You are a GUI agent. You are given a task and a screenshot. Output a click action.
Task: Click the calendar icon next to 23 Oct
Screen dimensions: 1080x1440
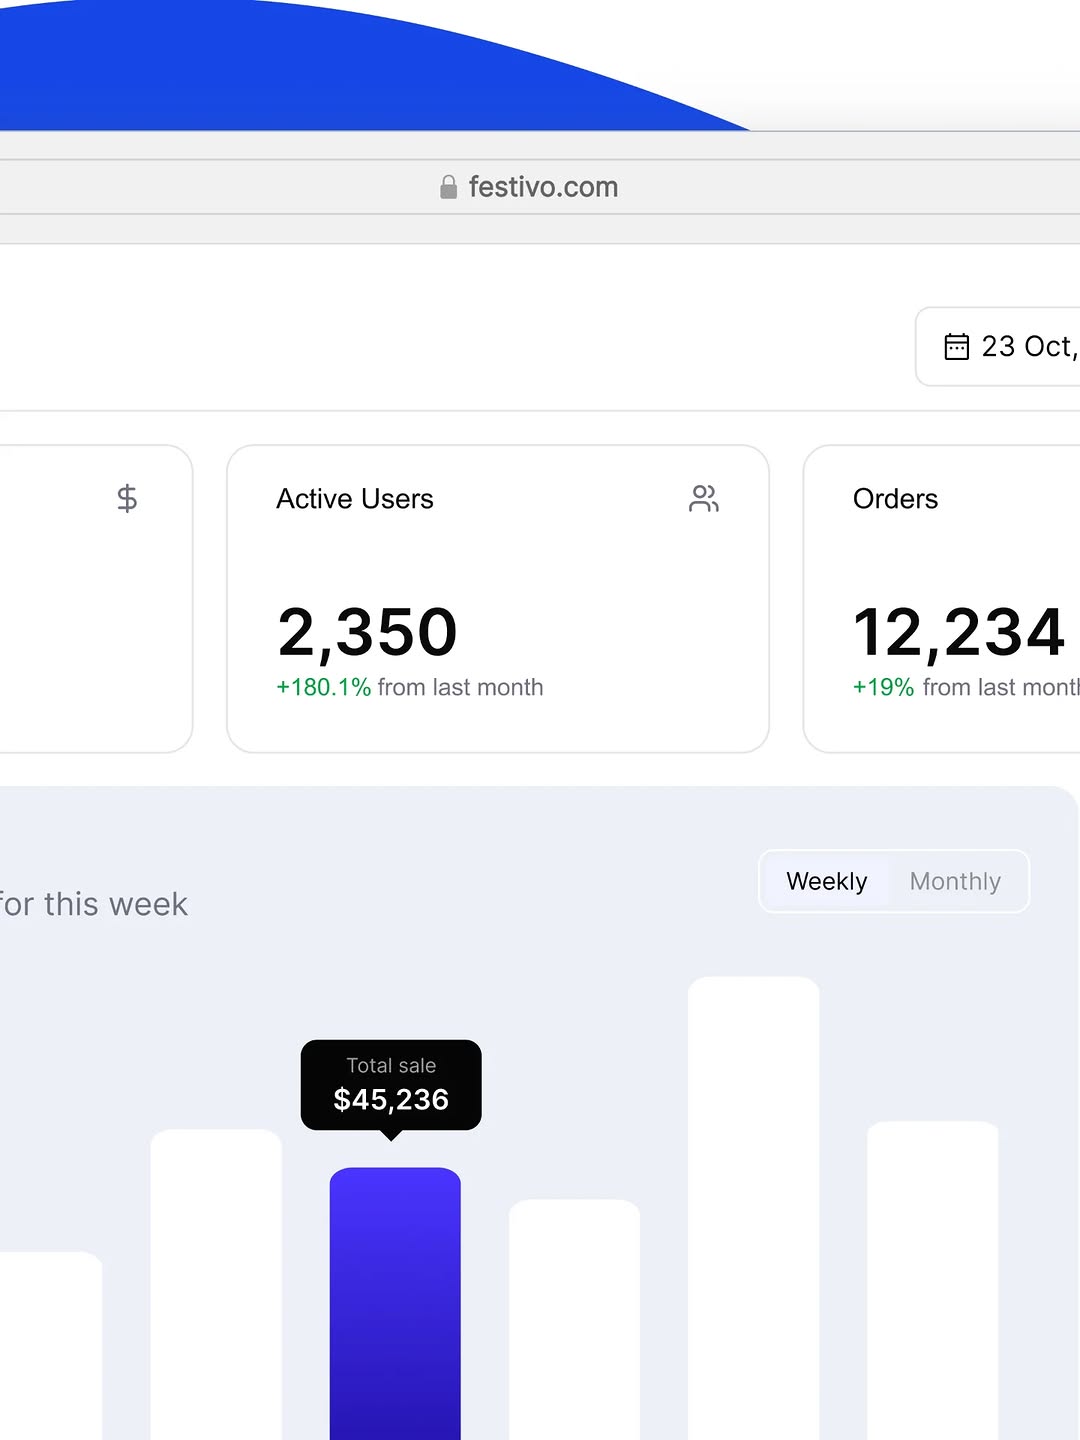coord(957,346)
